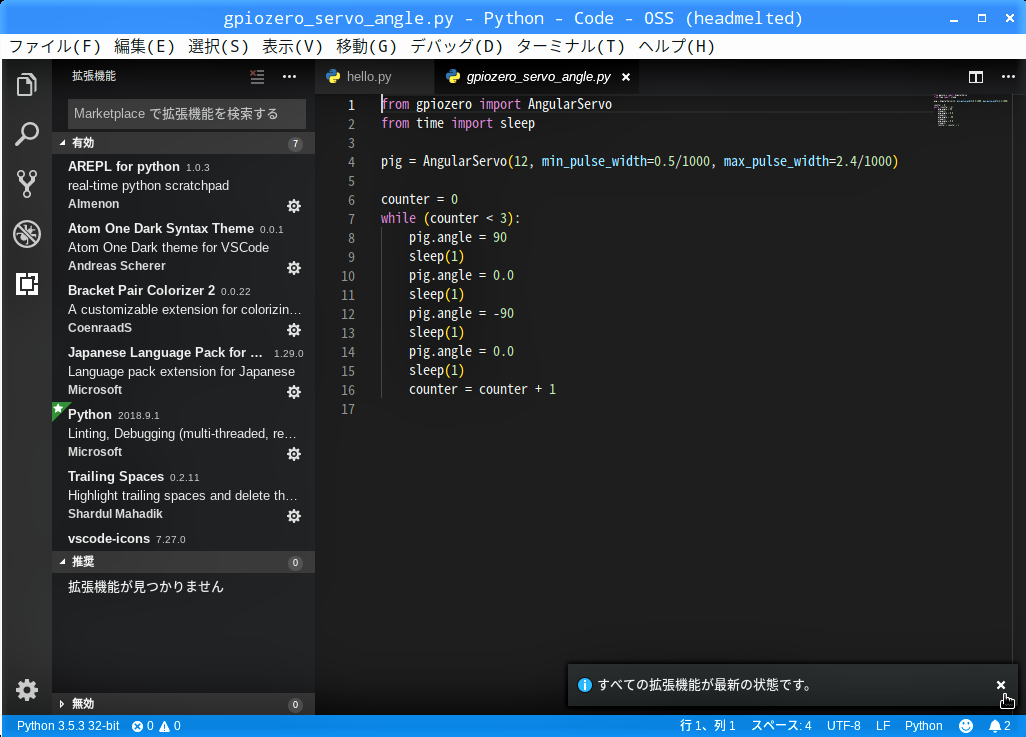This screenshot has width=1026, height=737.
Task: Open the 表示(V) menu
Action: pos(292,46)
